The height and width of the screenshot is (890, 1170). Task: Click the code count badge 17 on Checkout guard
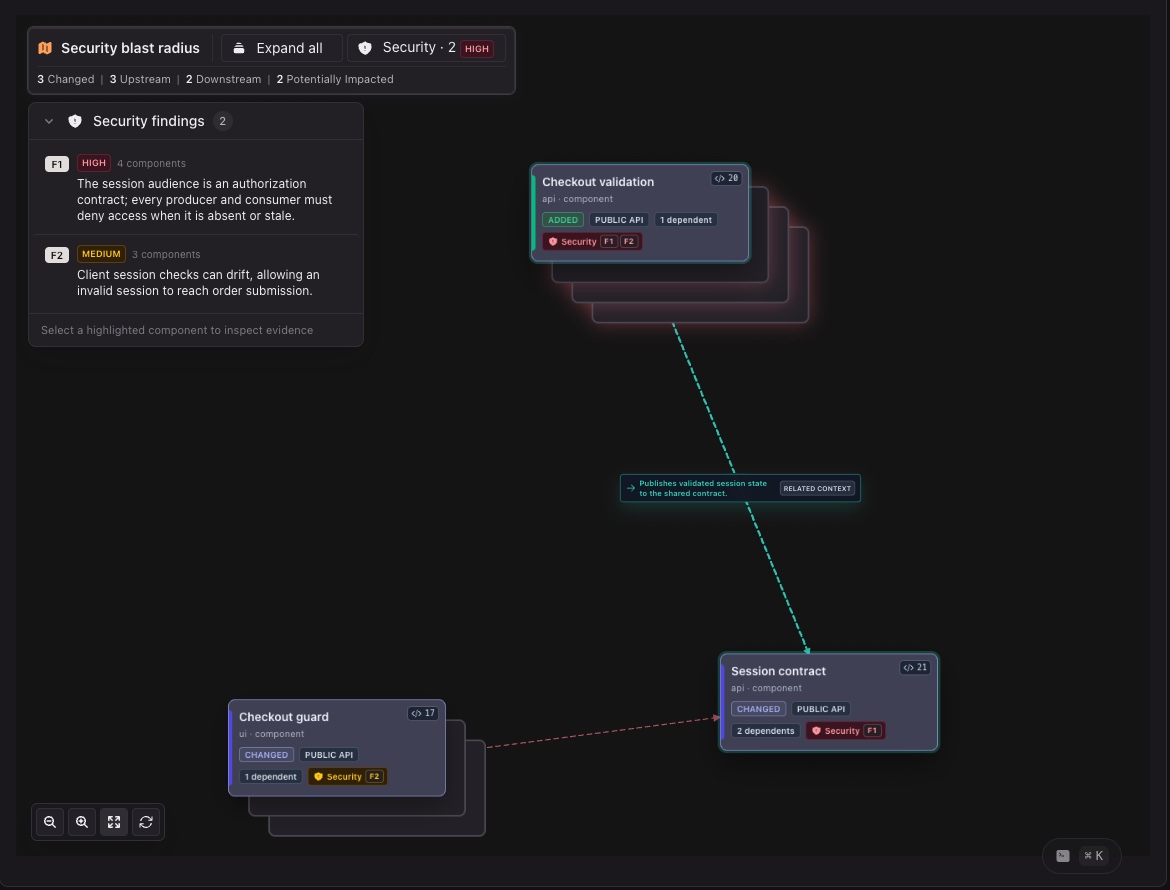coord(422,713)
